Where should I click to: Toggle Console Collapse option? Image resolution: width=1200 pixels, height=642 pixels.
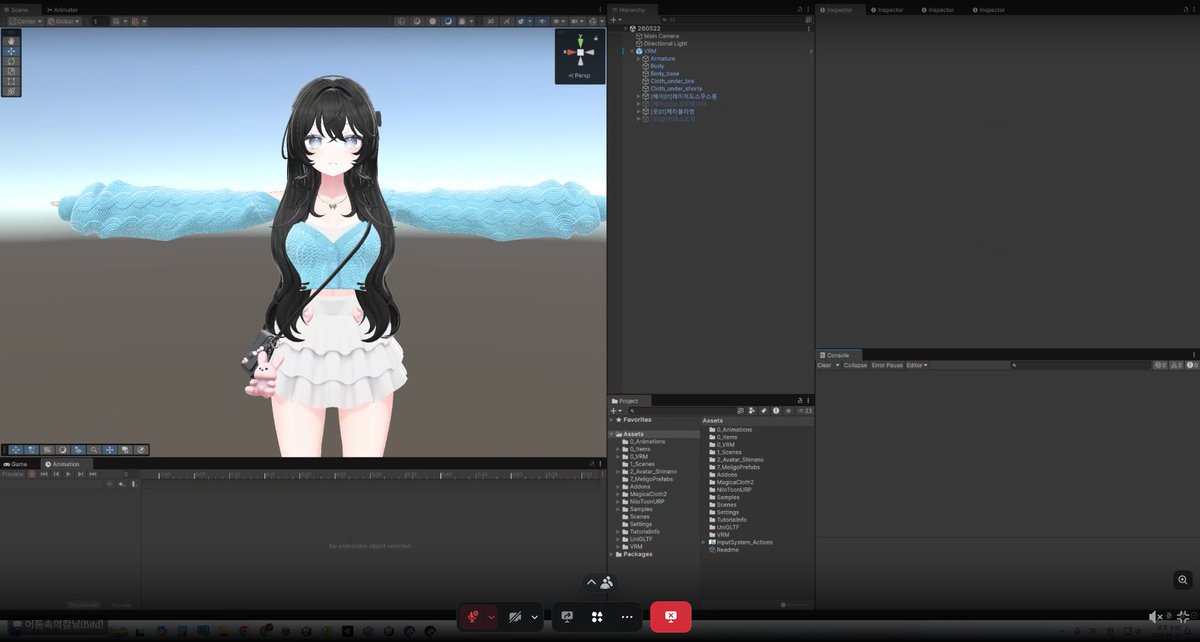[855, 365]
